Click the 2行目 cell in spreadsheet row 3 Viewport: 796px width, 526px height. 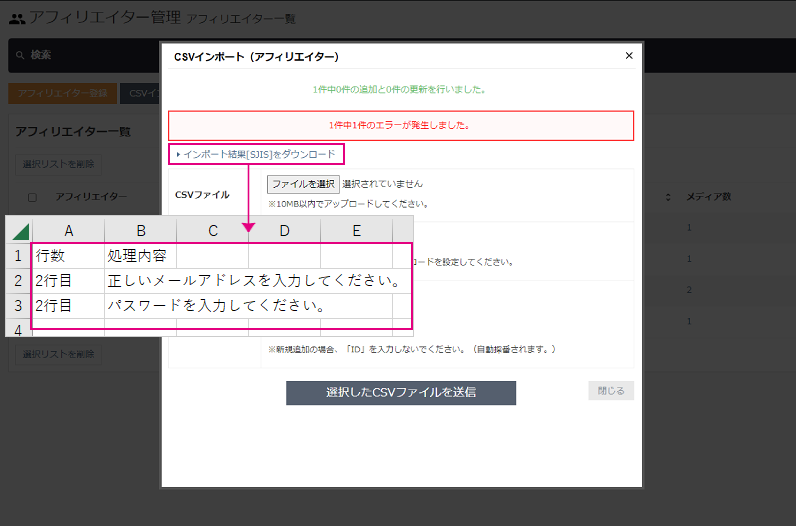pos(69,306)
